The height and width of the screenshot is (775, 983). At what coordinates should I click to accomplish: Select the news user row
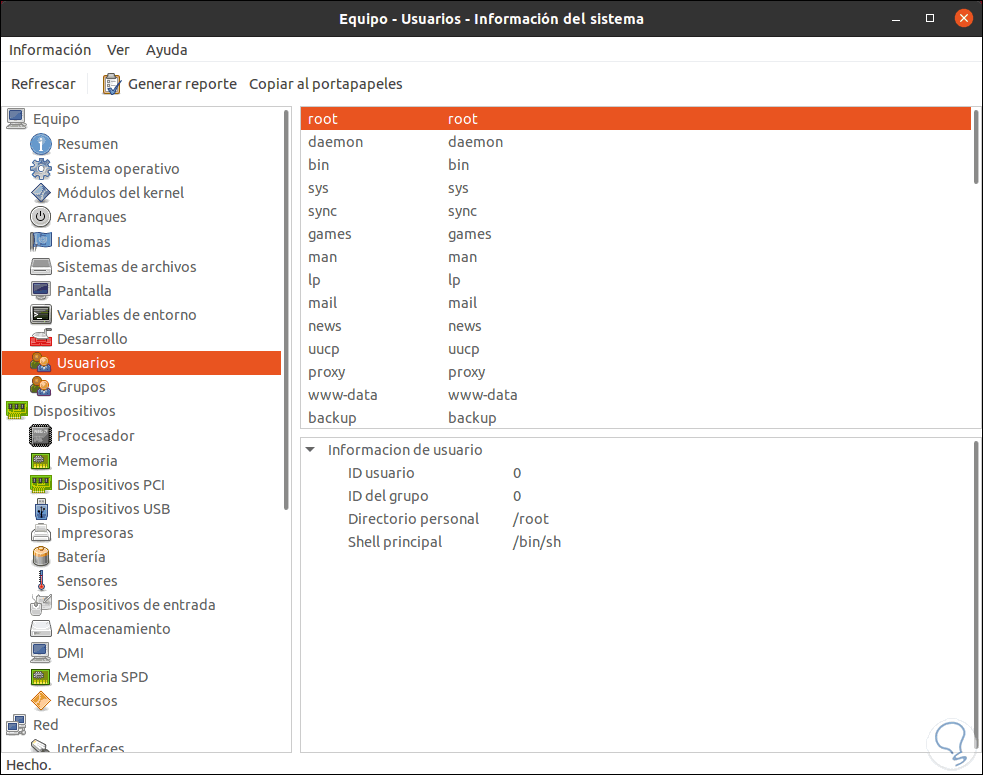[x=636, y=326]
